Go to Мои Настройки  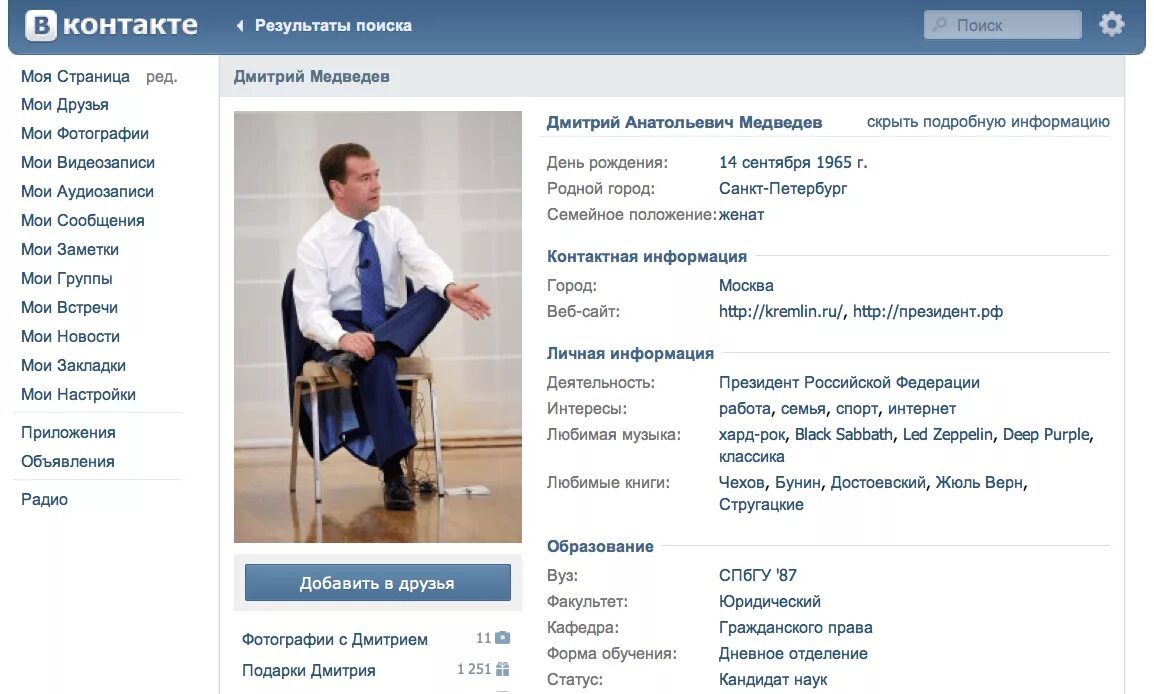click(x=78, y=394)
